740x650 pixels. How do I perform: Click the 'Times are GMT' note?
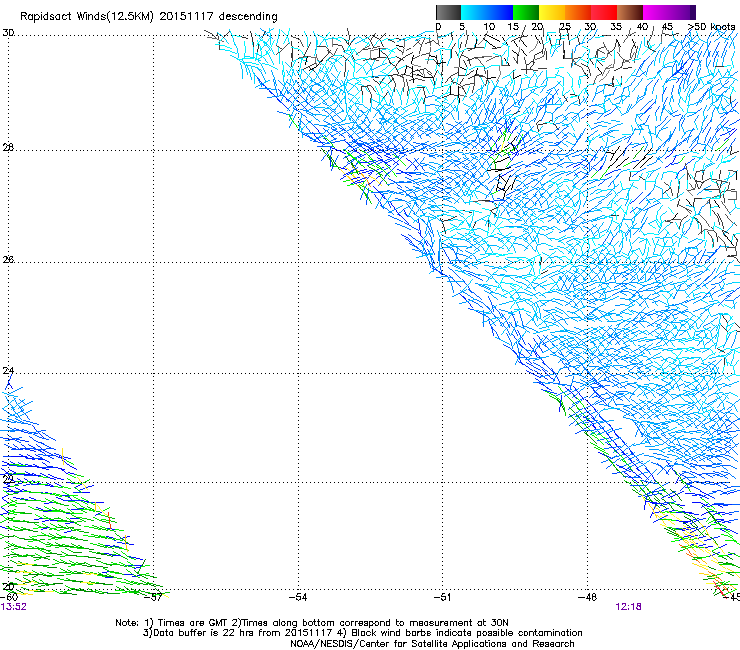coord(189,623)
